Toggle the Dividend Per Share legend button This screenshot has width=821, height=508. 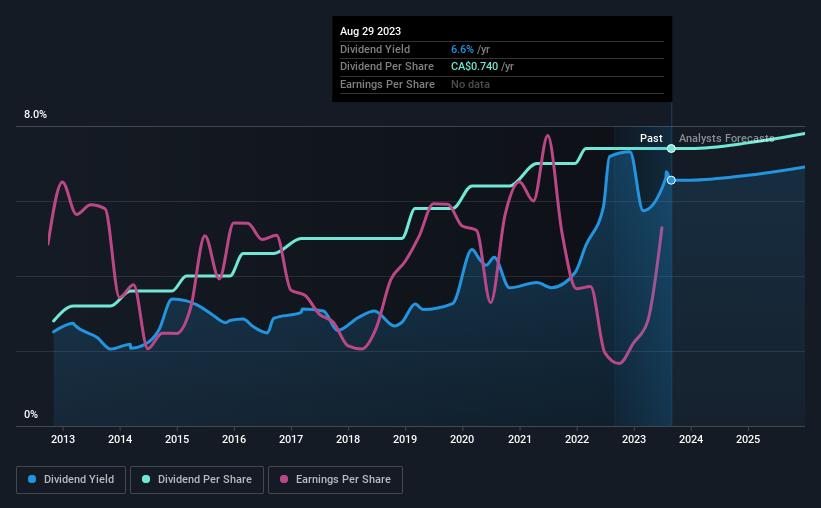pyautogui.click(x=197, y=480)
